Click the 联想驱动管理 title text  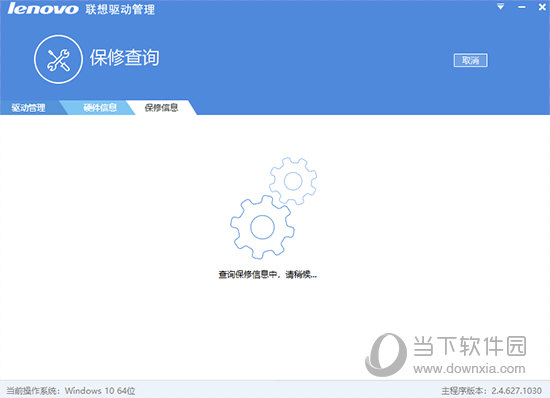[120, 9]
